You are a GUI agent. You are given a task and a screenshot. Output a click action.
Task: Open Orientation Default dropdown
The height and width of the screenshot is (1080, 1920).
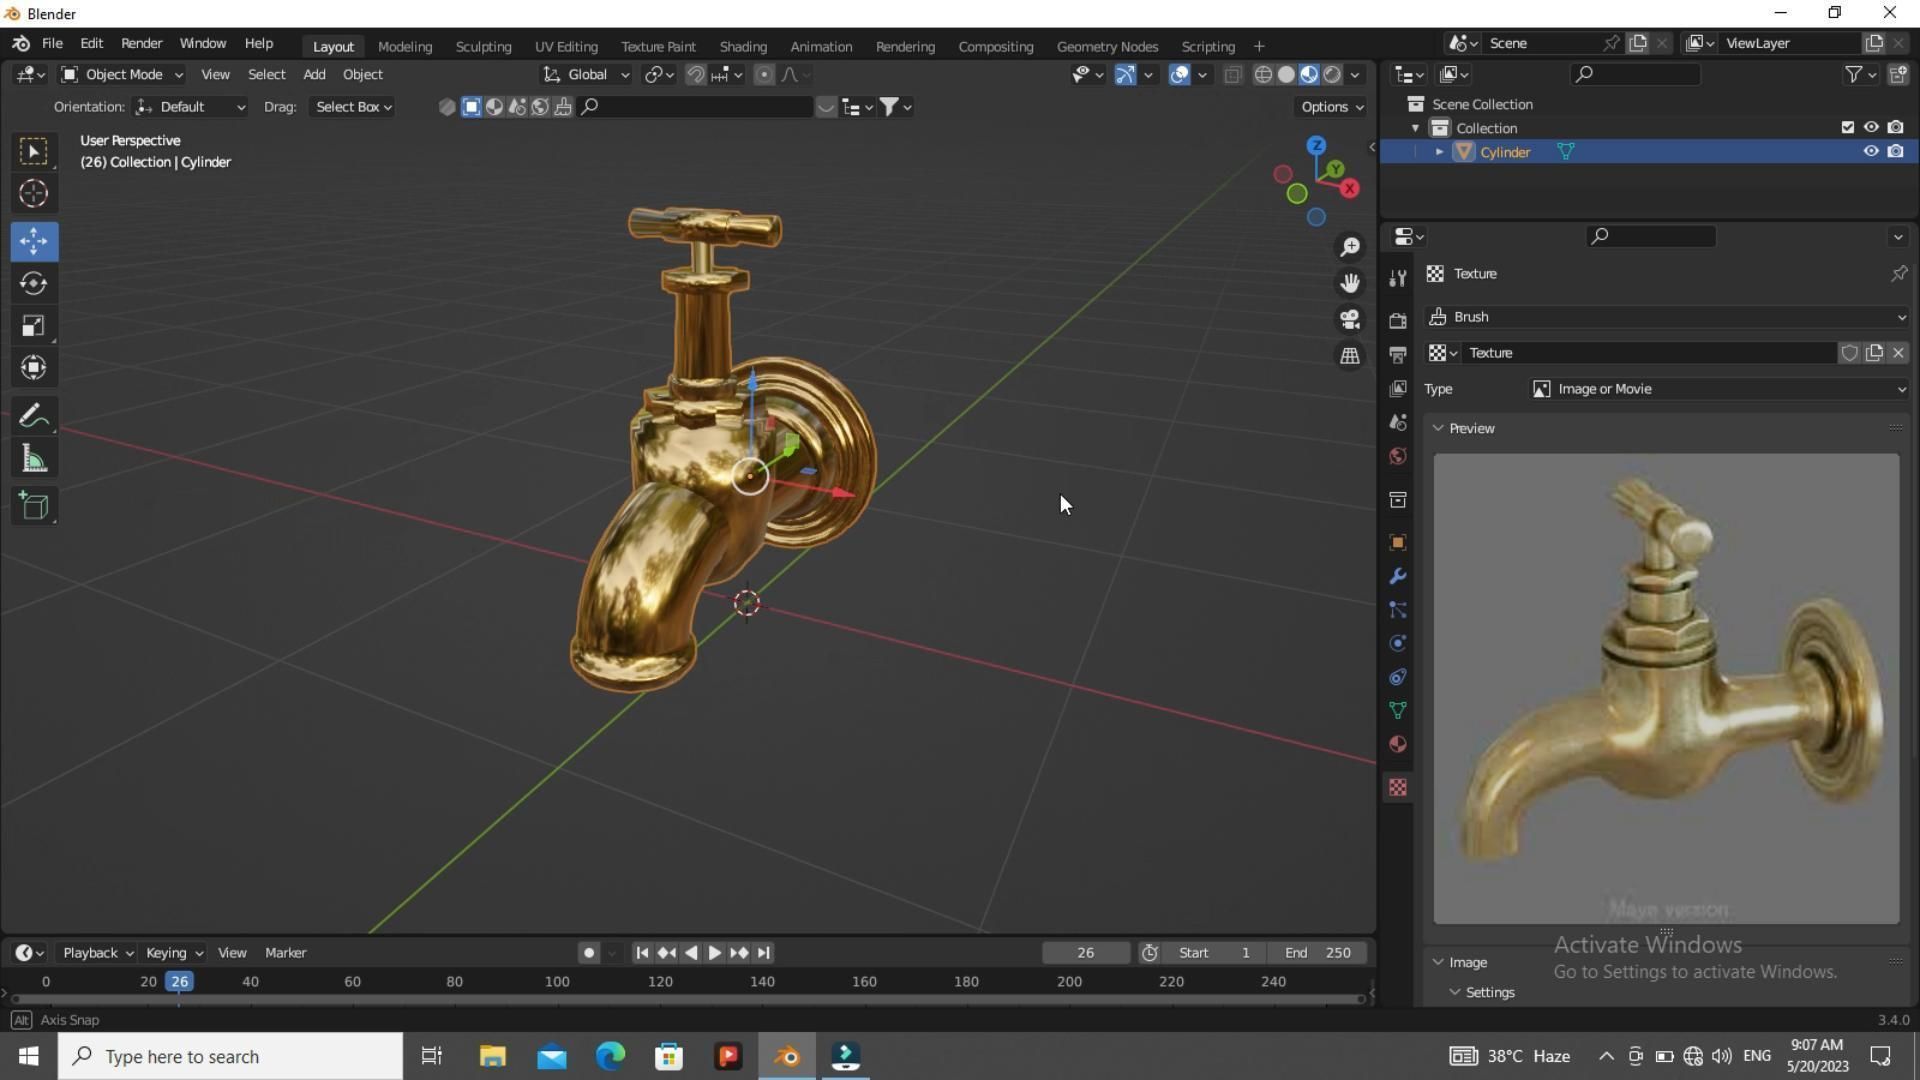tap(190, 107)
